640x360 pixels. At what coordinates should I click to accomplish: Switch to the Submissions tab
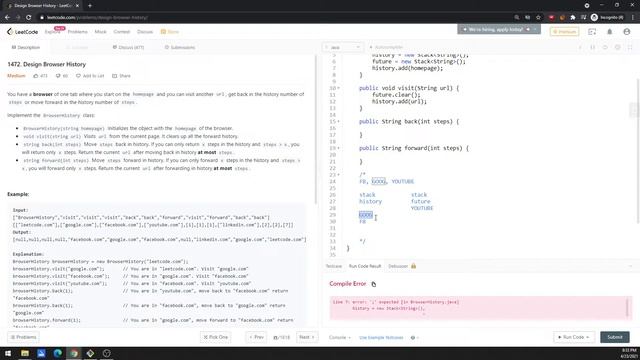coord(180,47)
